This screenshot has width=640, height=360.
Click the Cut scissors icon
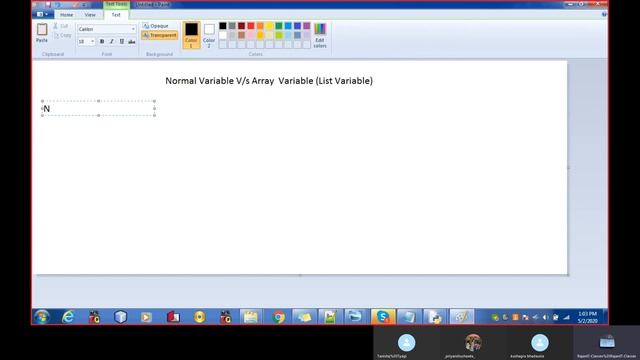(56, 26)
